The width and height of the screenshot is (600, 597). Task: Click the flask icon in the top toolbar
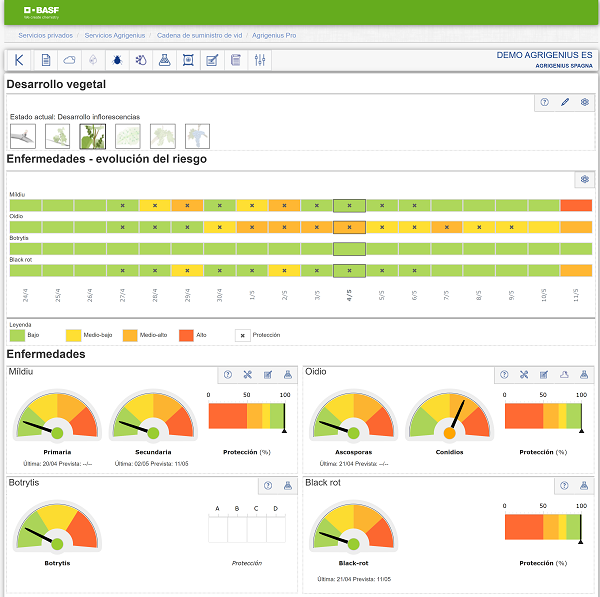(x=164, y=61)
